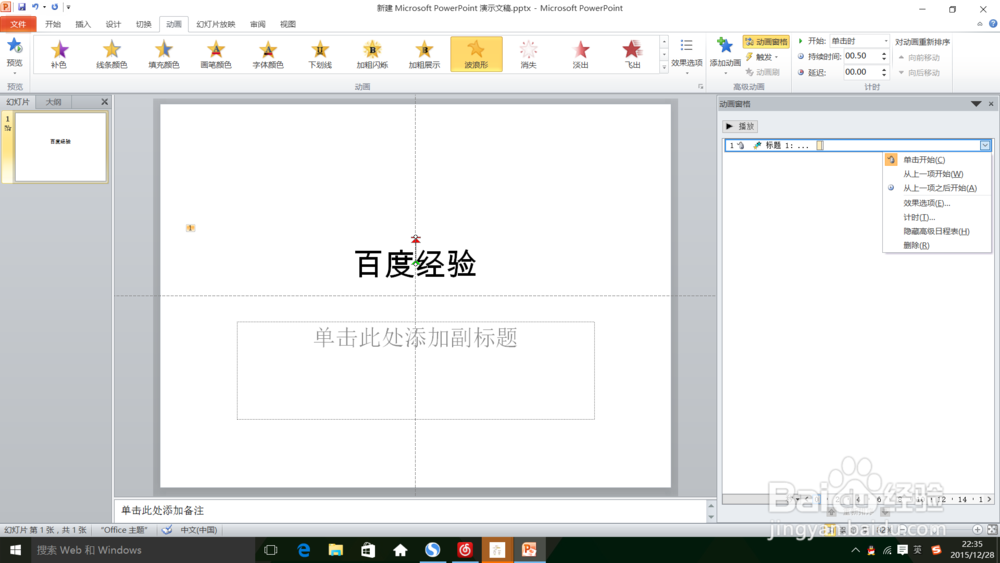This screenshot has width=1000, height=563.
Task: Switch to 大纲 outline tab
Action: tap(54, 102)
